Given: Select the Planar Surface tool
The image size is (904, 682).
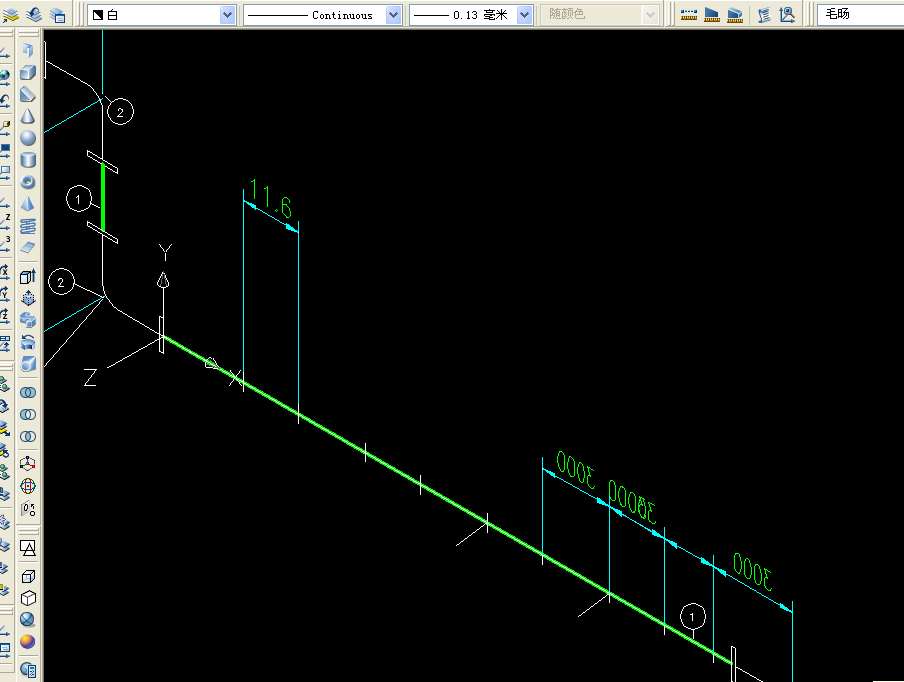Looking at the screenshot, I should click(x=28, y=247).
